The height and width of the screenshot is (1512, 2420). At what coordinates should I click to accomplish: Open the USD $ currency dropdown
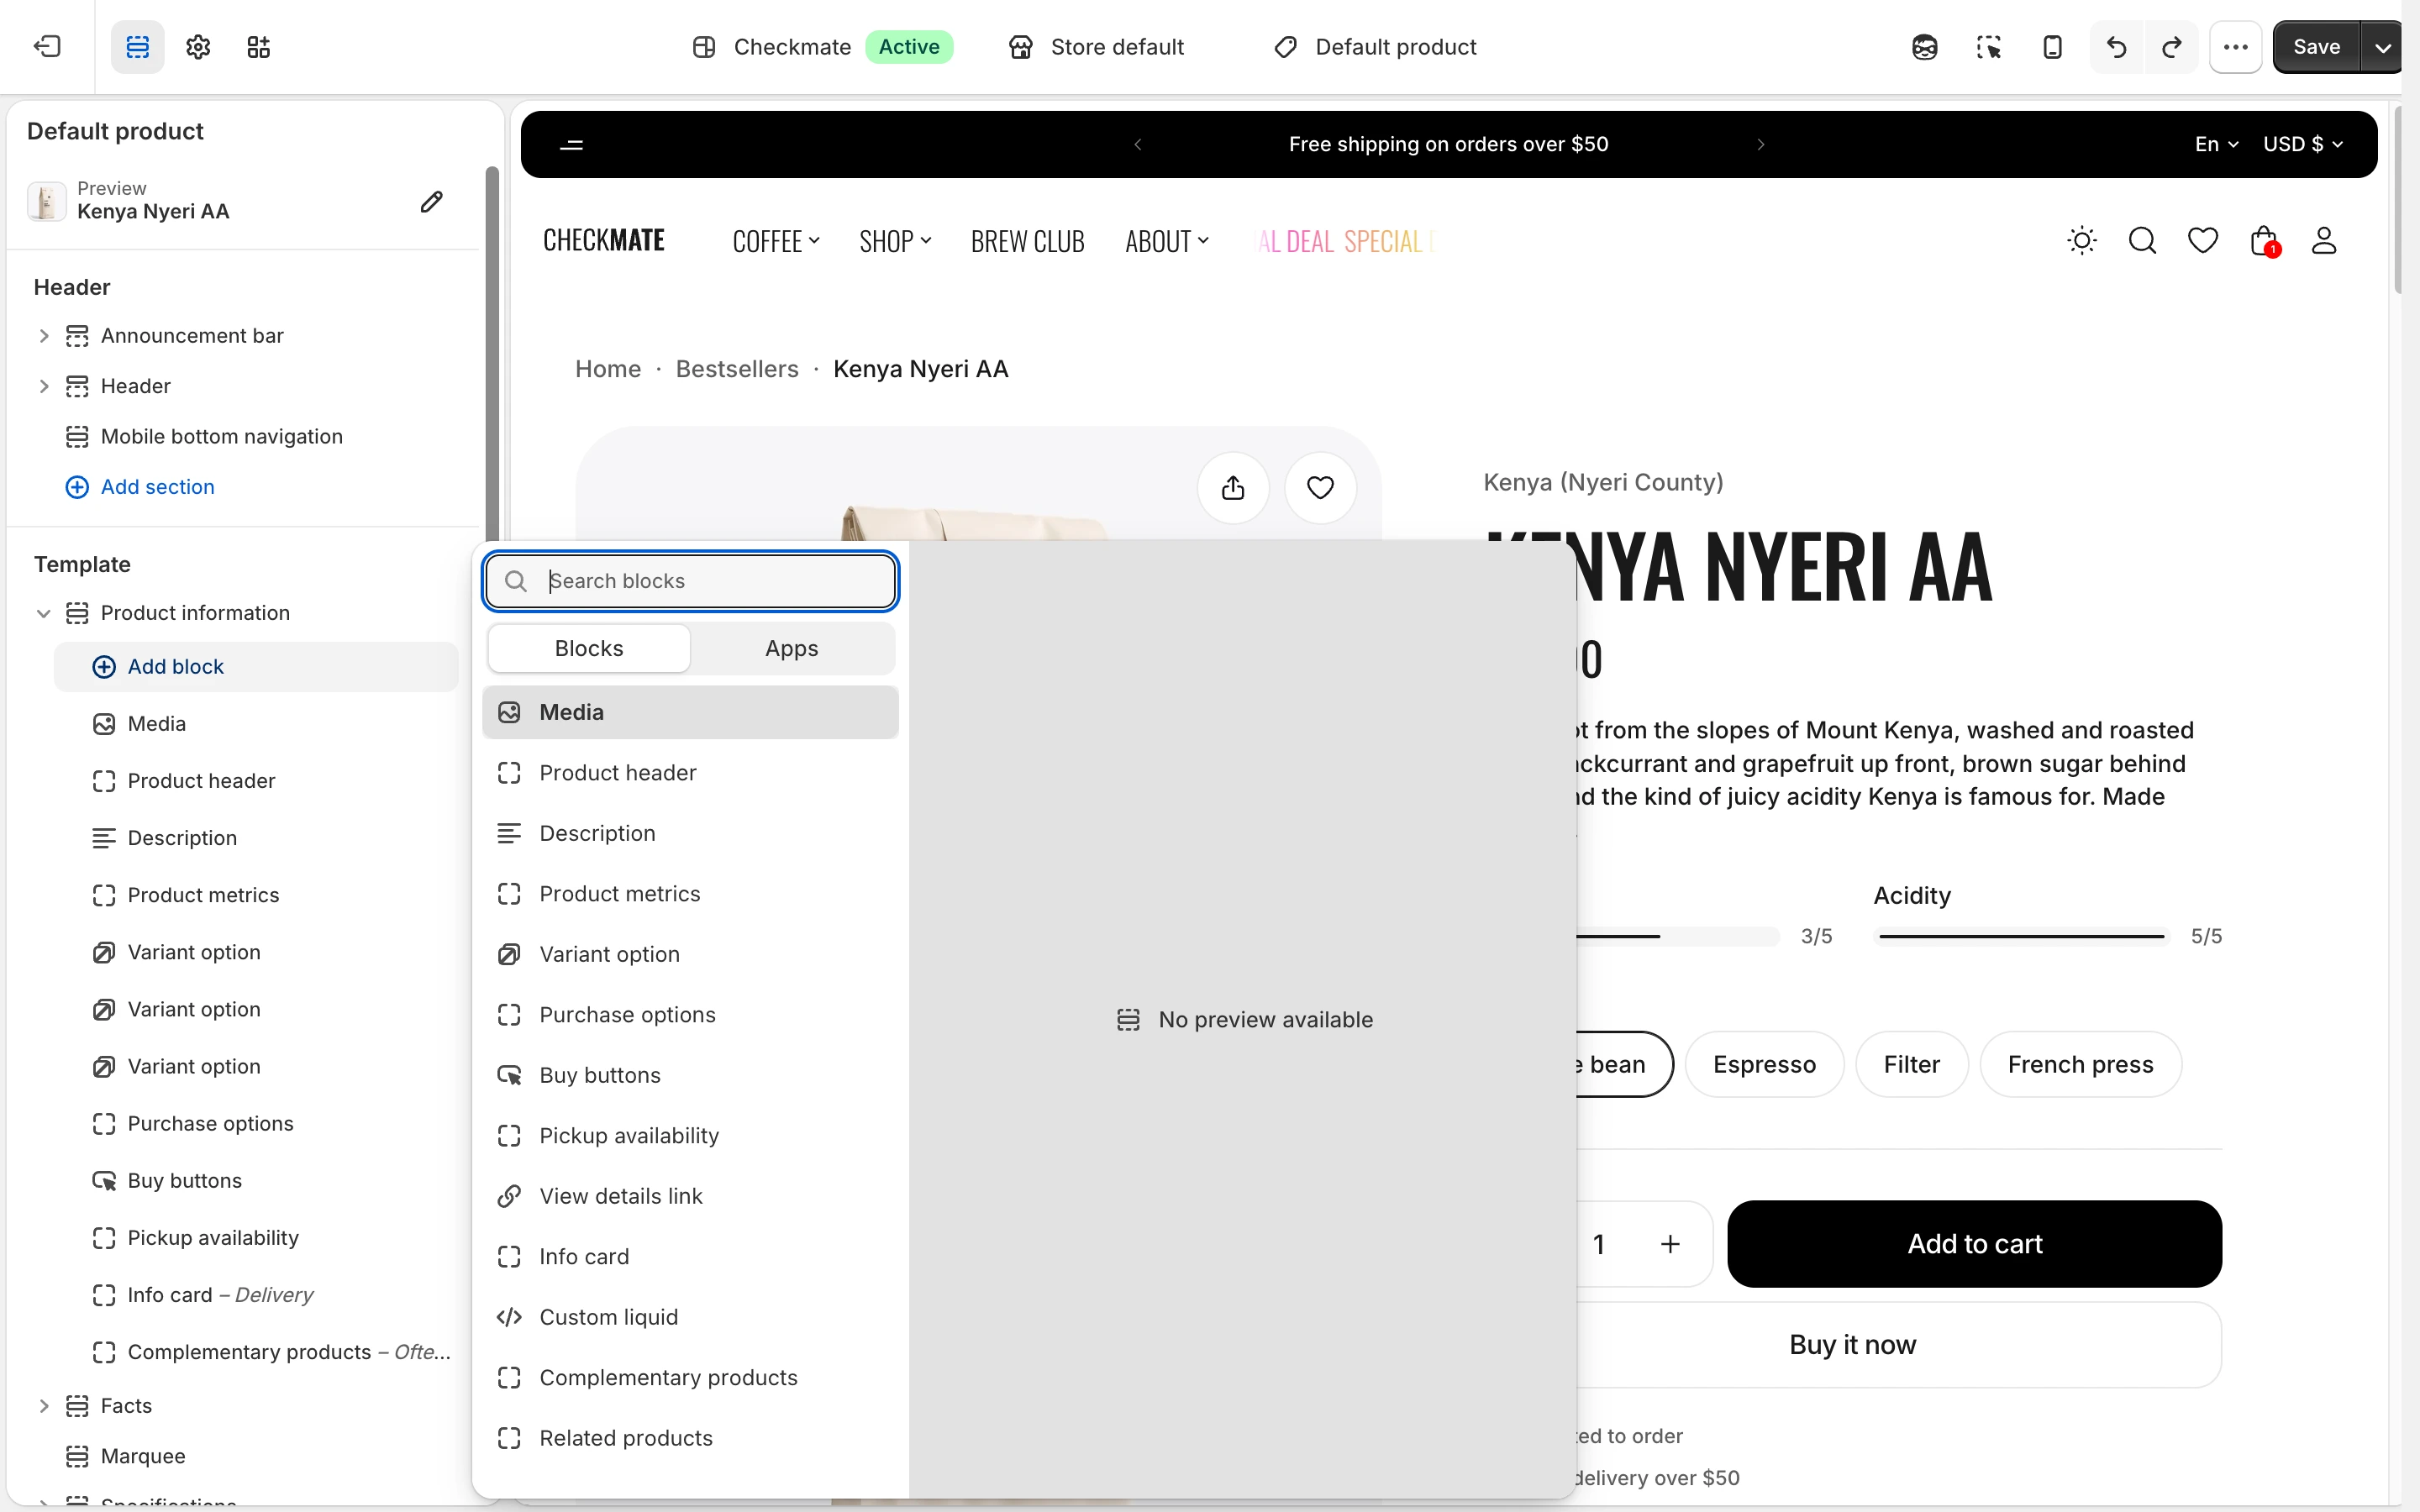pyautogui.click(x=2303, y=144)
